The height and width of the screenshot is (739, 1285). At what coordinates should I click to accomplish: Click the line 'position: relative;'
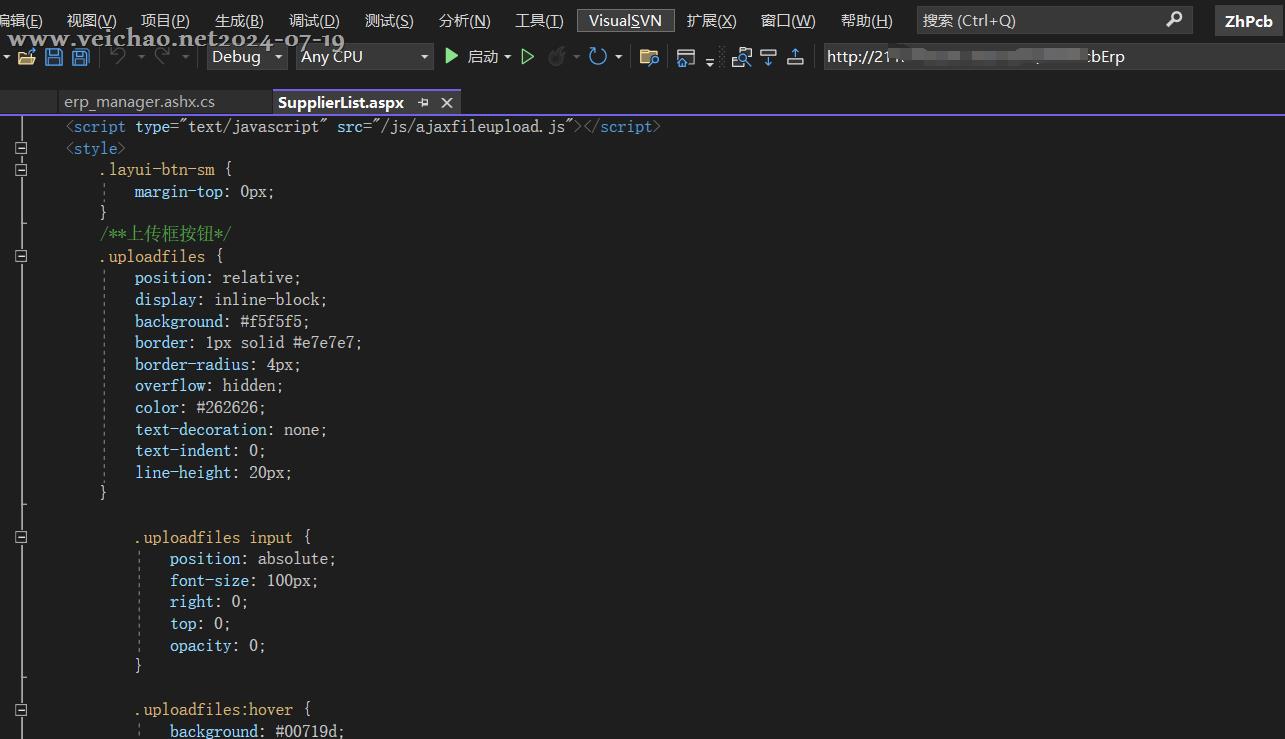(x=218, y=278)
